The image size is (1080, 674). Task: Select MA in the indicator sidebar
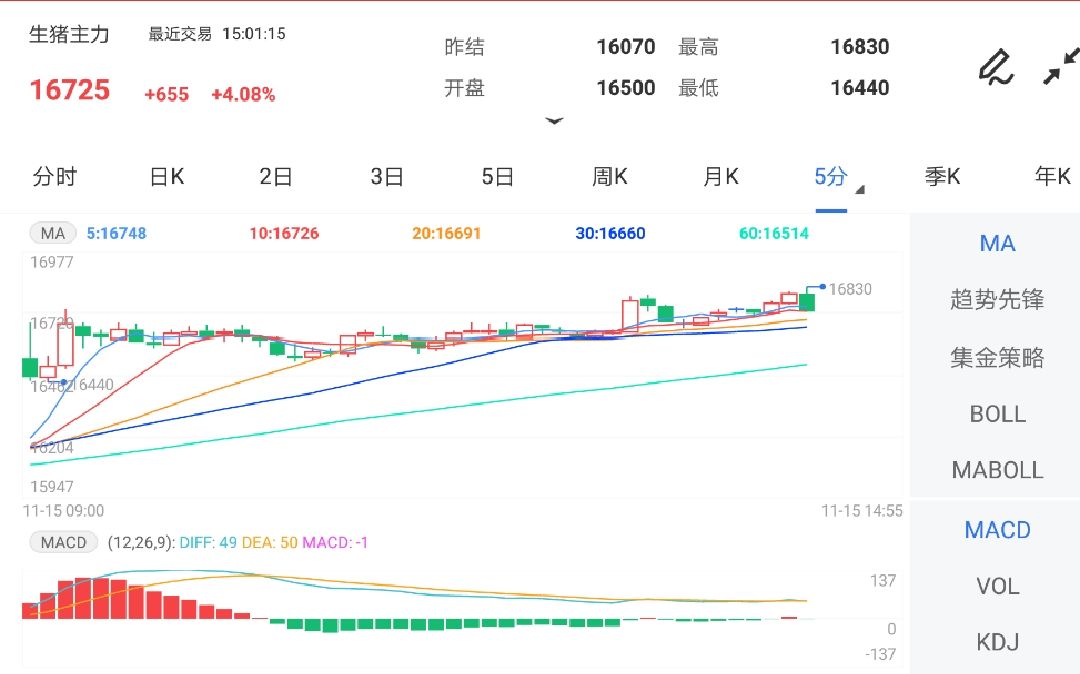tap(997, 243)
